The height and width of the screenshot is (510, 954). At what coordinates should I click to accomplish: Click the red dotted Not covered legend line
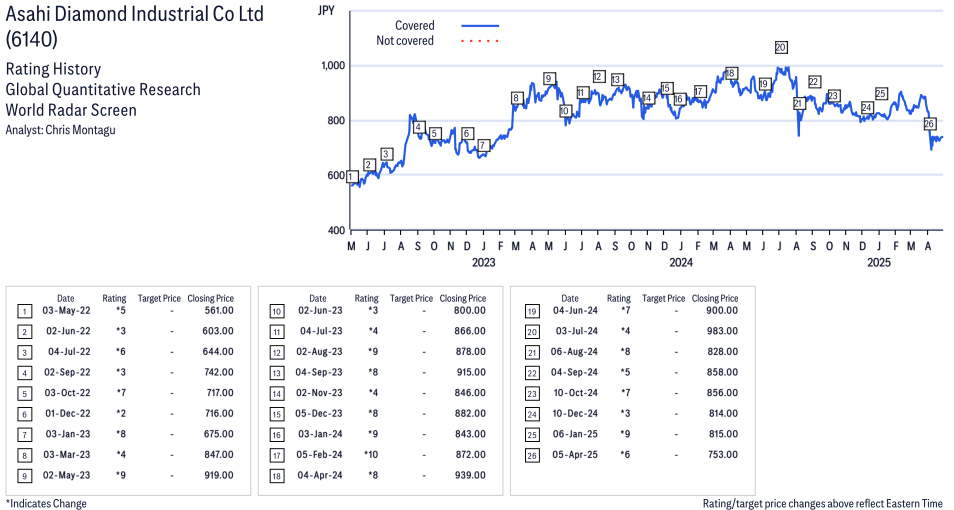pyautogui.click(x=480, y=41)
